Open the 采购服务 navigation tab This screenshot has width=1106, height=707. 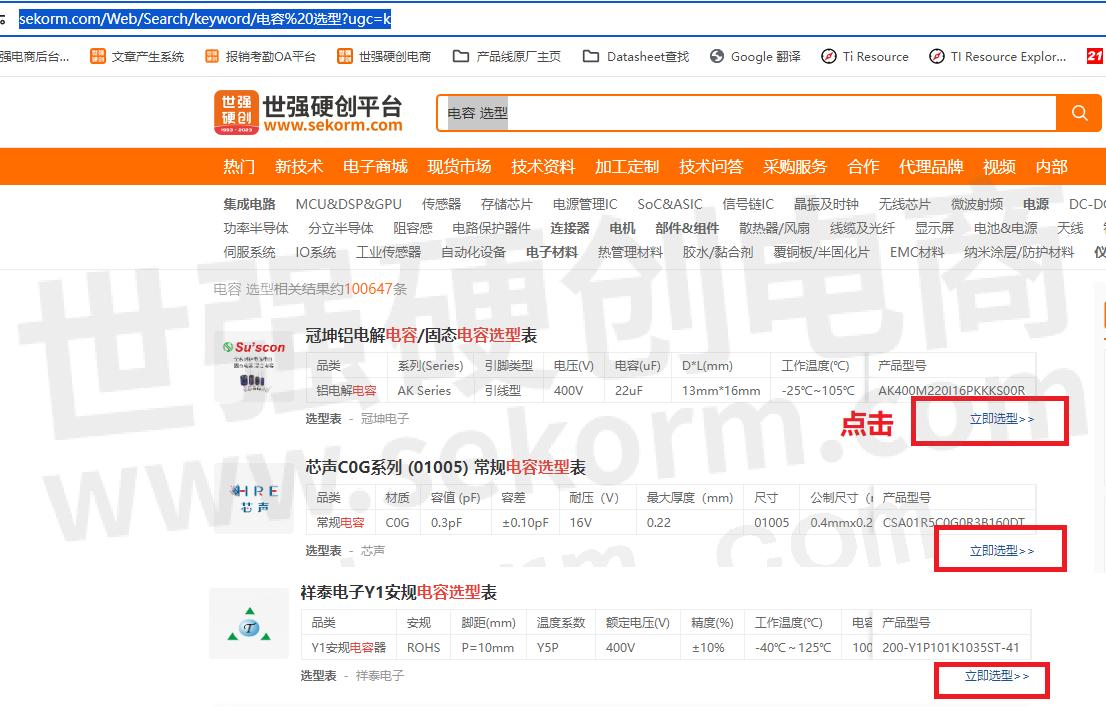point(795,167)
